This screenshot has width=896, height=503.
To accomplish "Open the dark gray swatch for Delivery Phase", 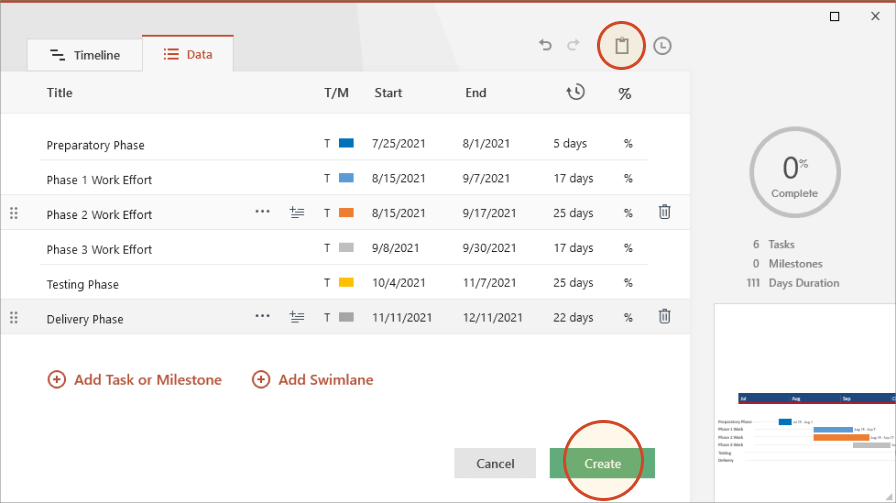I will coord(346,317).
